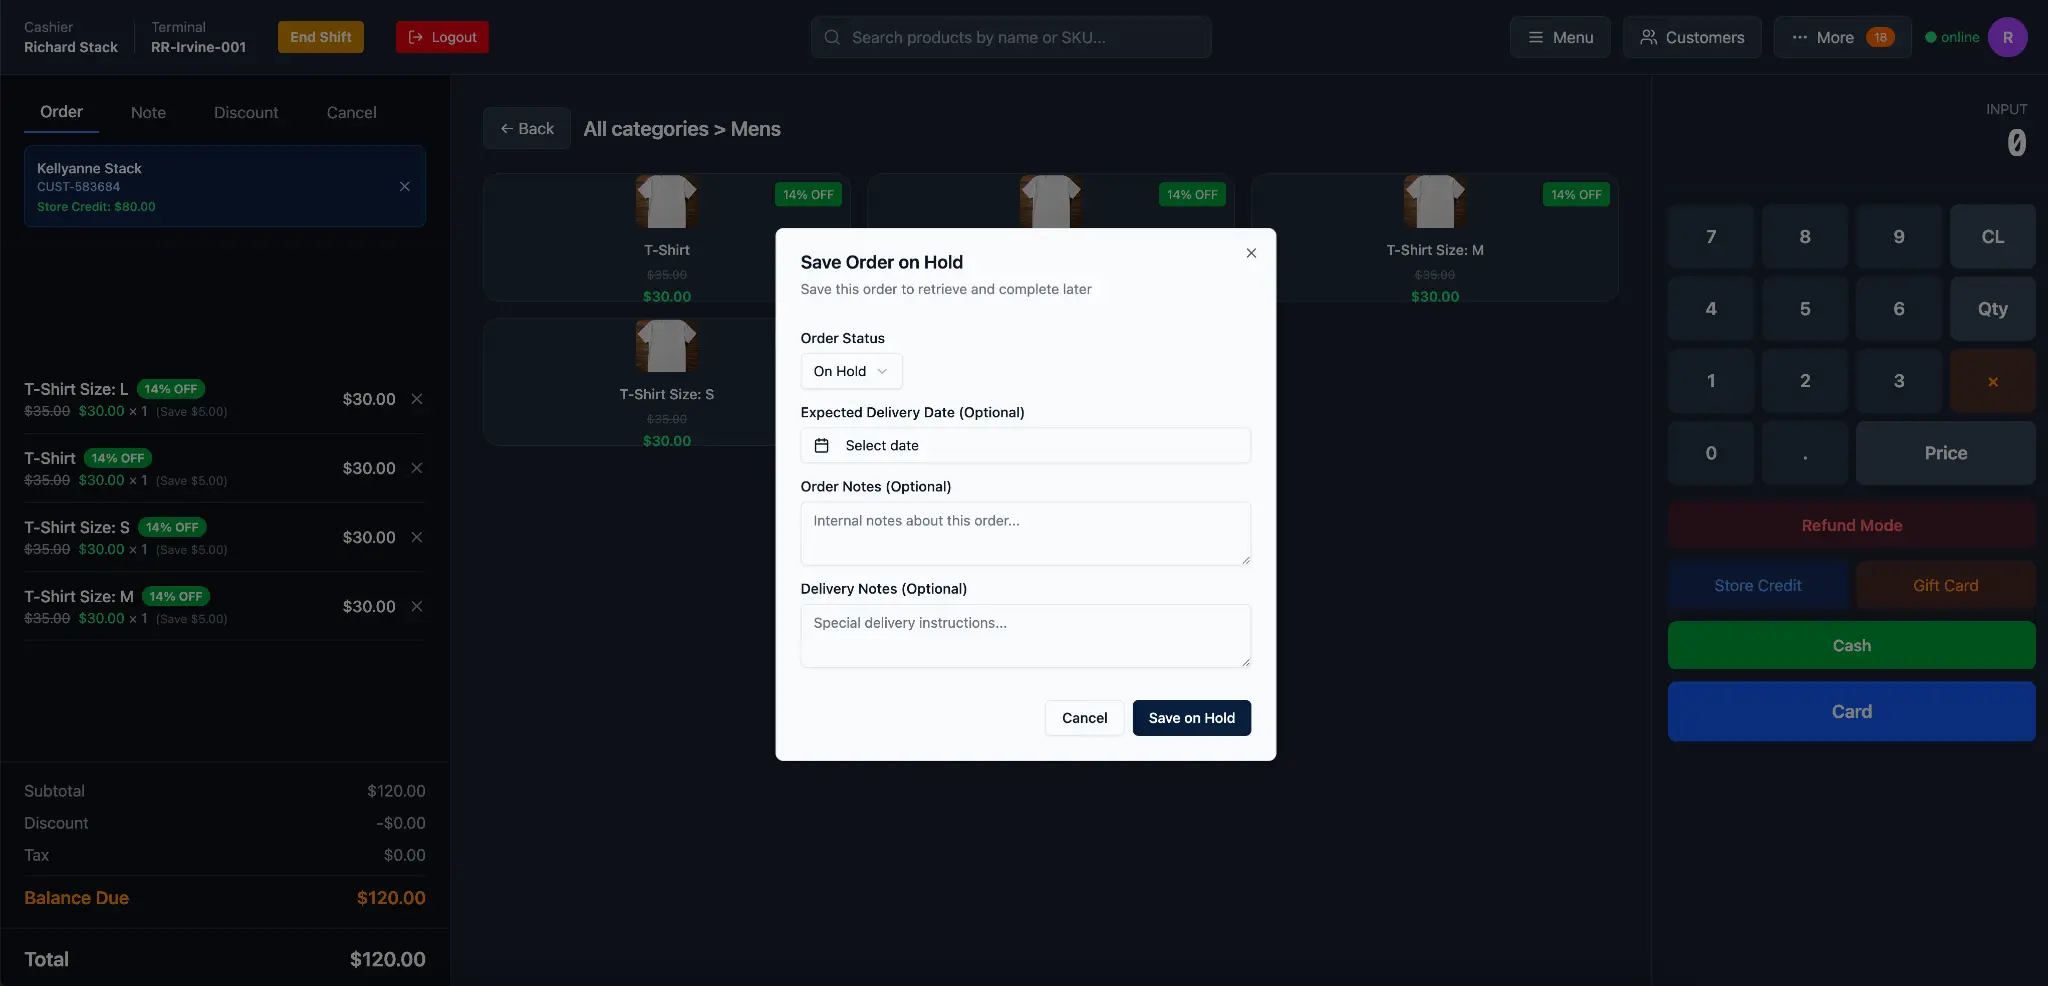Enable Refund Mode

pyautogui.click(x=1851, y=525)
